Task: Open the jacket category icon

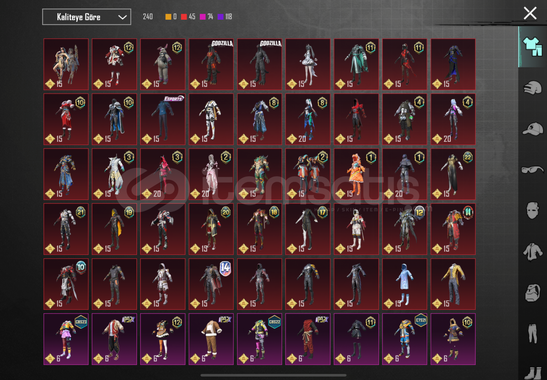Action: [x=533, y=251]
